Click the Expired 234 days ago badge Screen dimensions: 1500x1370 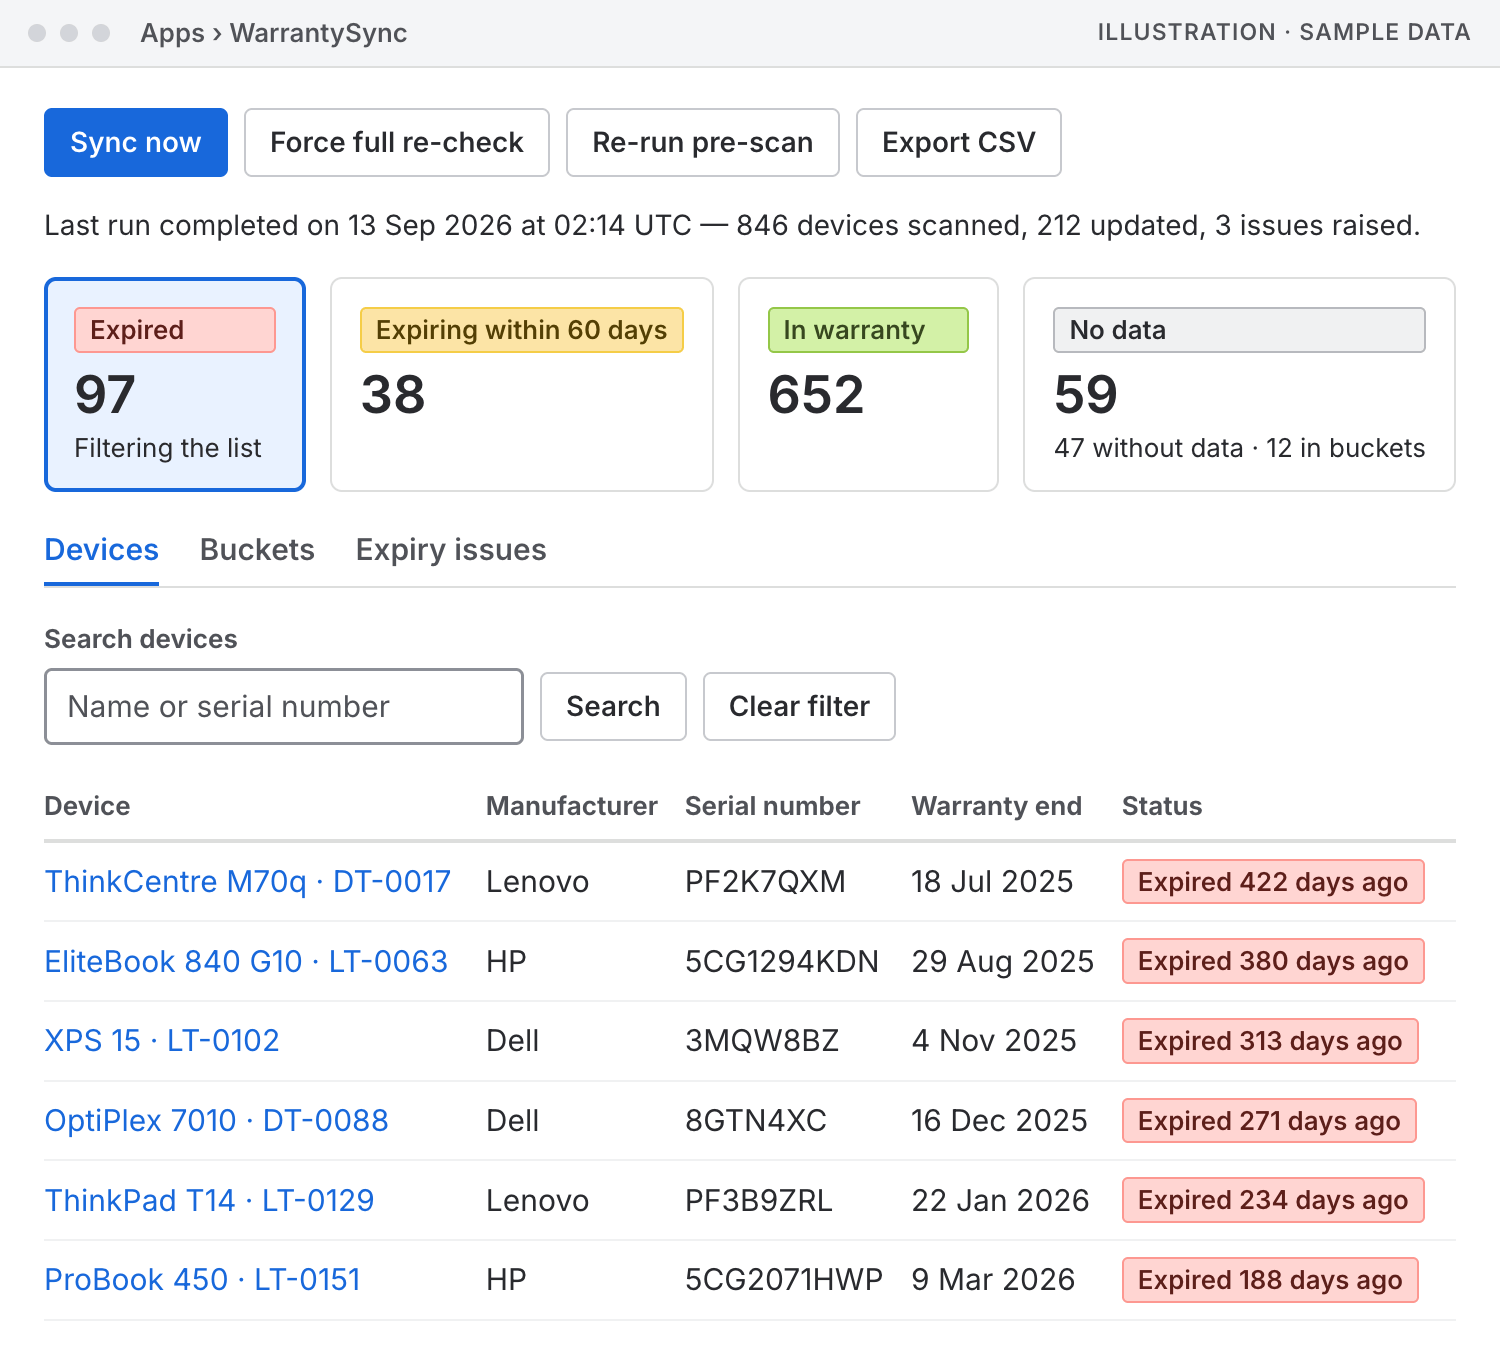pos(1273,1200)
